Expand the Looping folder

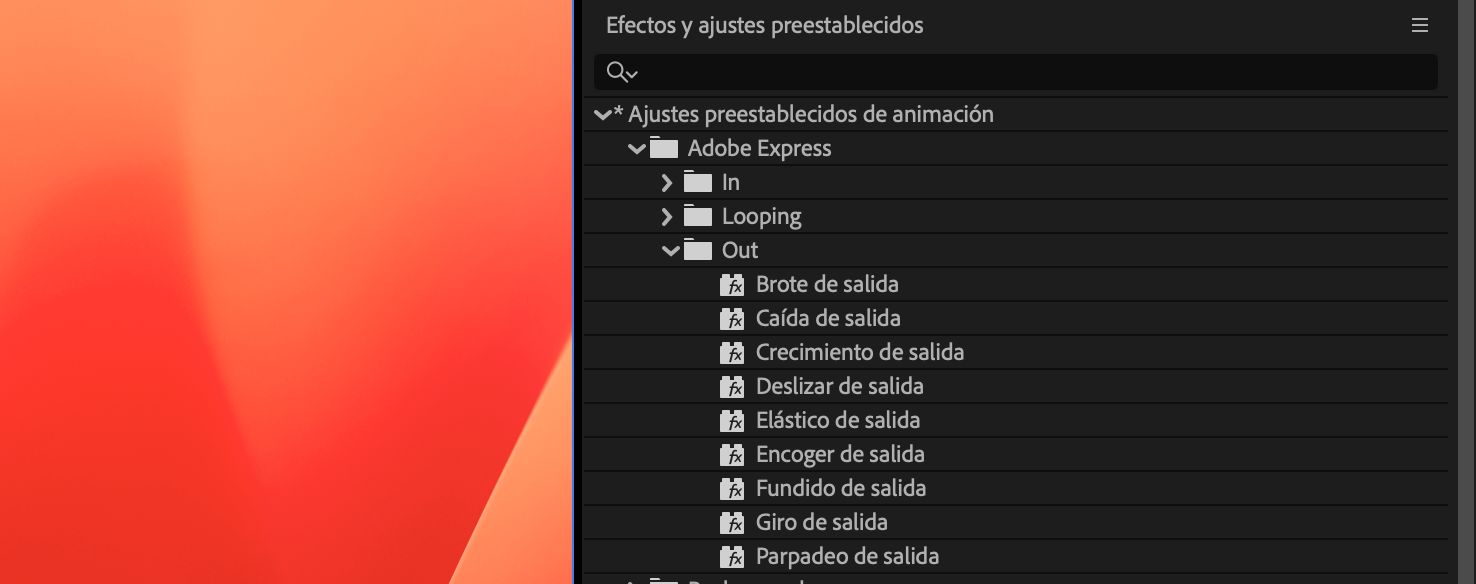coord(667,216)
